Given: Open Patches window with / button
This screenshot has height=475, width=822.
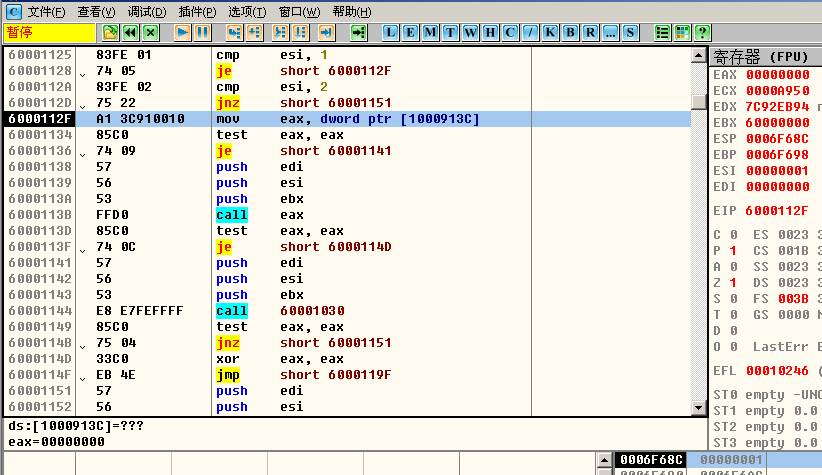Looking at the screenshot, I should 530,33.
